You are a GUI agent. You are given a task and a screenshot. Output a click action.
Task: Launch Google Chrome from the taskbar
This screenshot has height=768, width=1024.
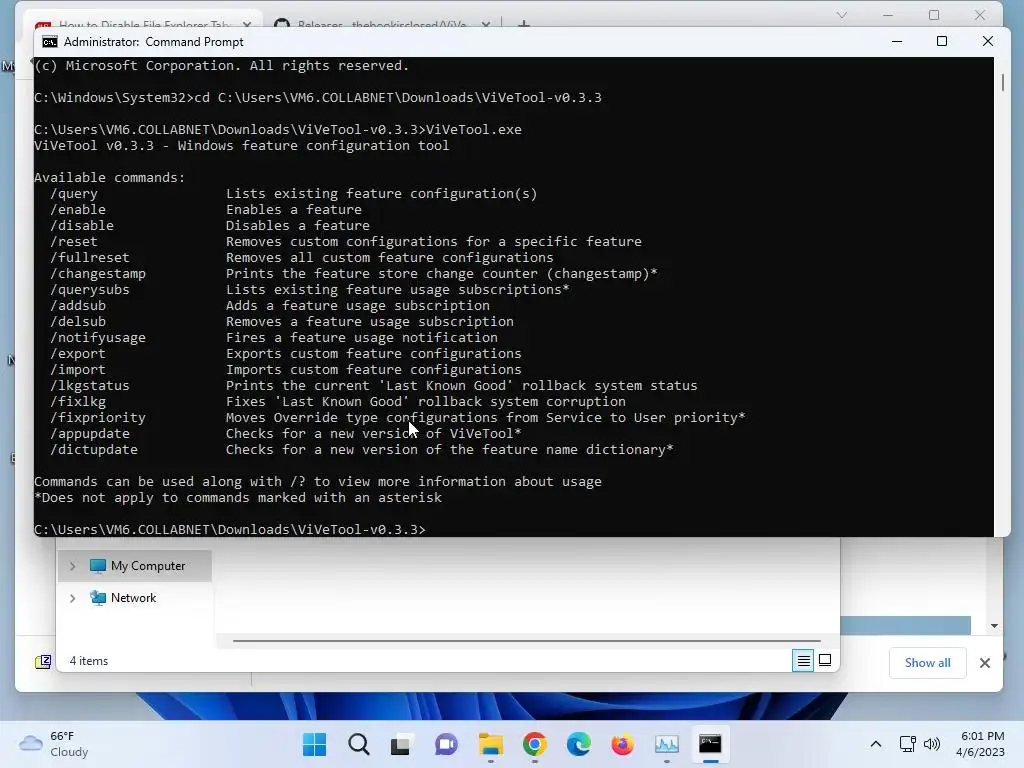(x=534, y=744)
